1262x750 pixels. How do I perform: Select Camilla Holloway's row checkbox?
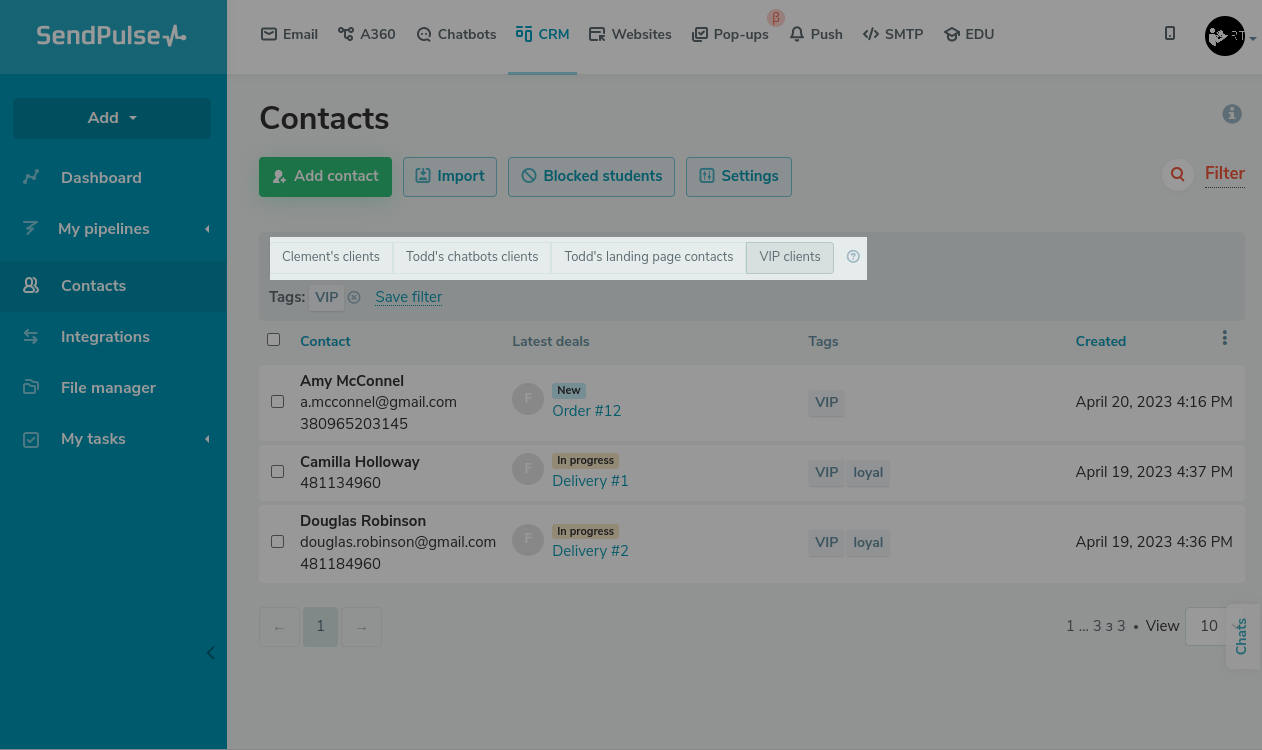278,472
